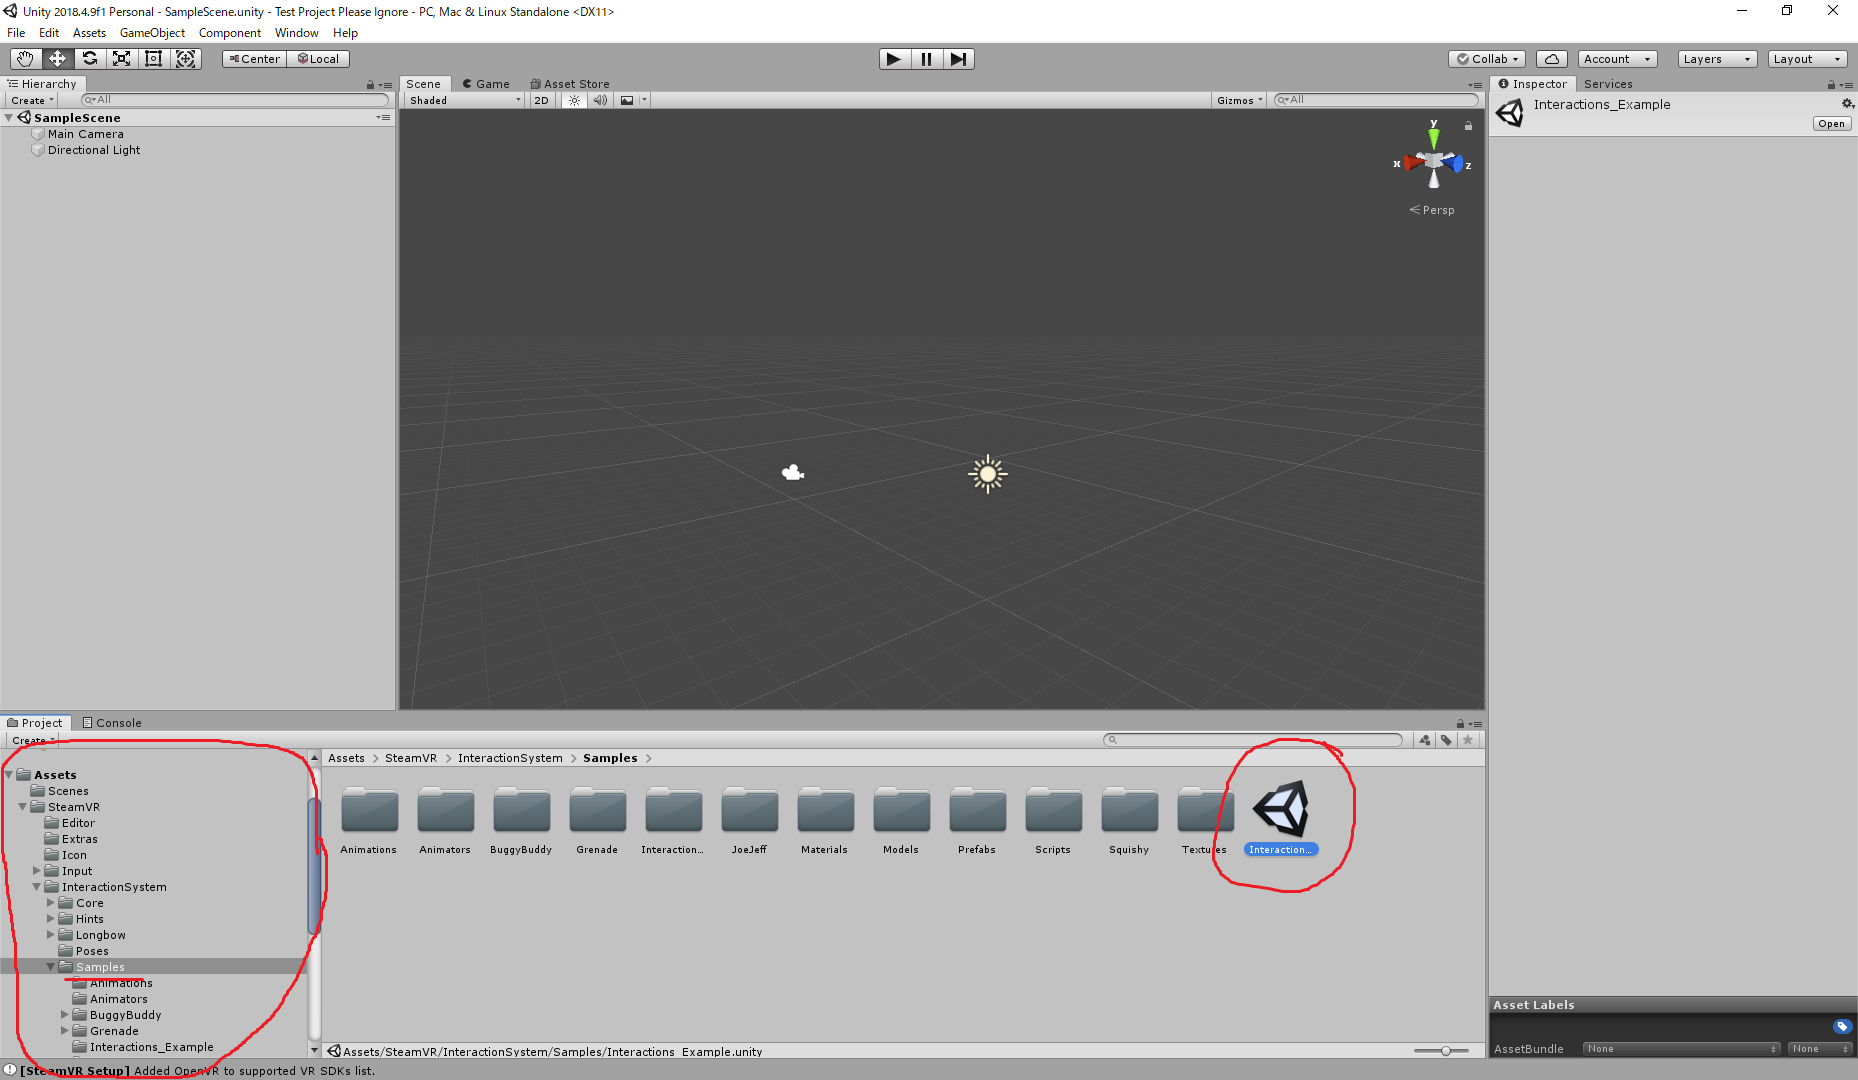Screen dimensions: 1858x1080
Task: Open the GameObject menu
Action: pyautogui.click(x=151, y=32)
